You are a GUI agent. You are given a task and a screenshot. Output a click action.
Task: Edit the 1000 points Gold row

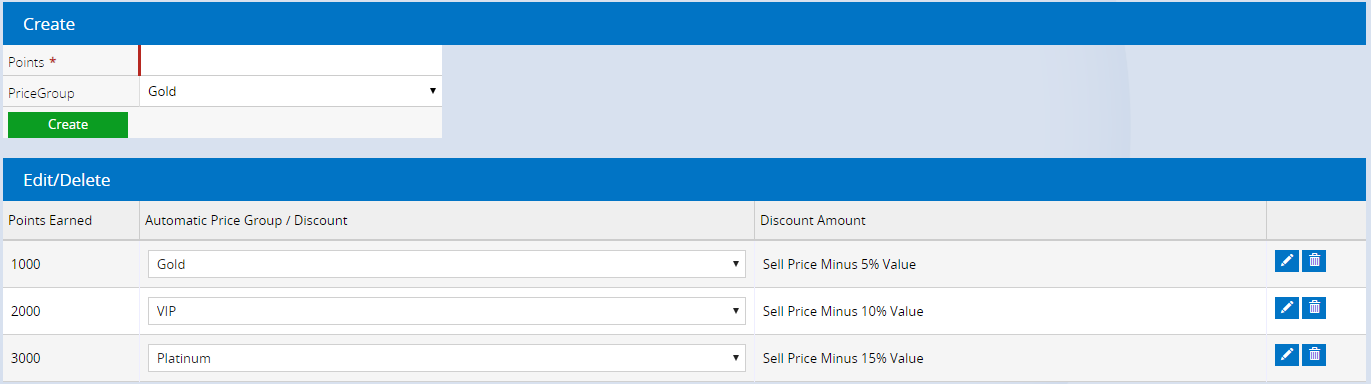coord(1287,261)
